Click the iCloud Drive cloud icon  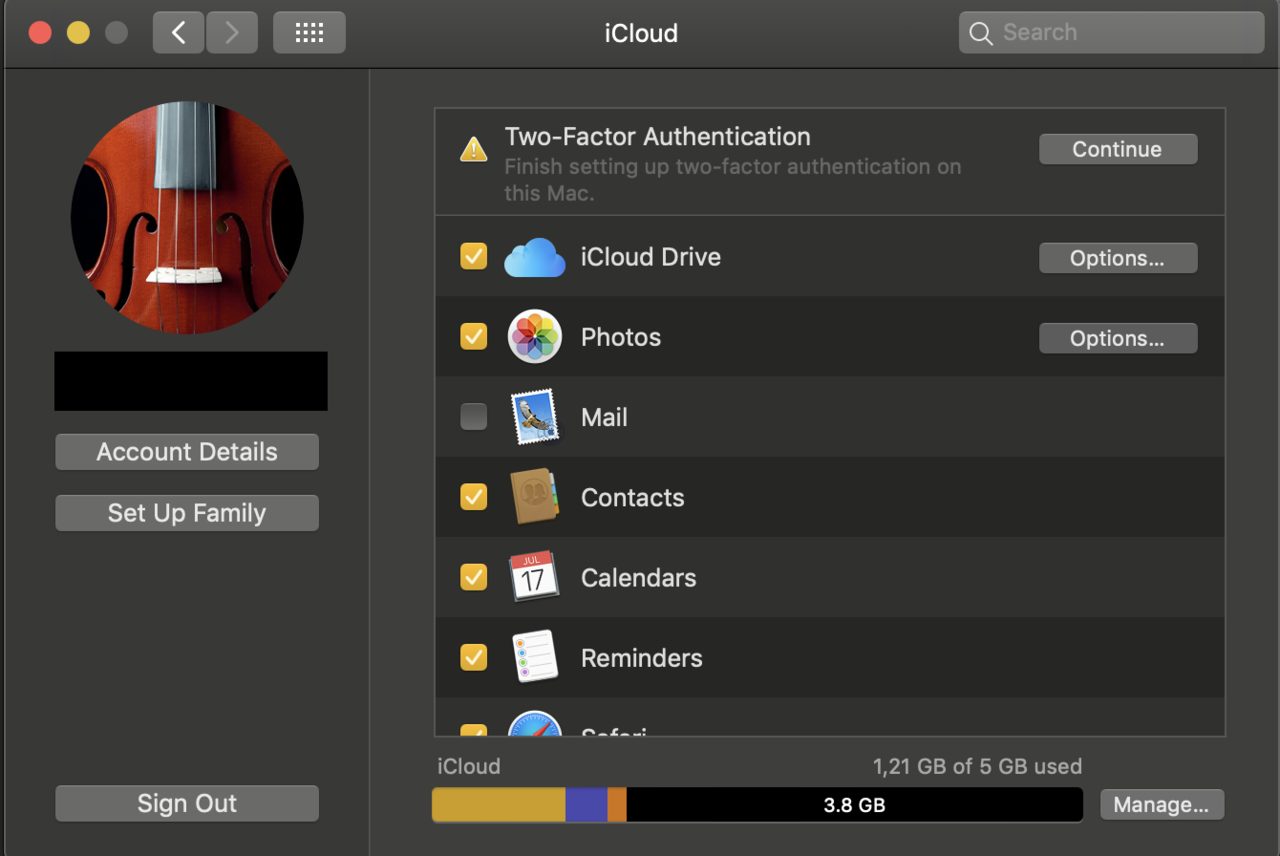click(535, 257)
